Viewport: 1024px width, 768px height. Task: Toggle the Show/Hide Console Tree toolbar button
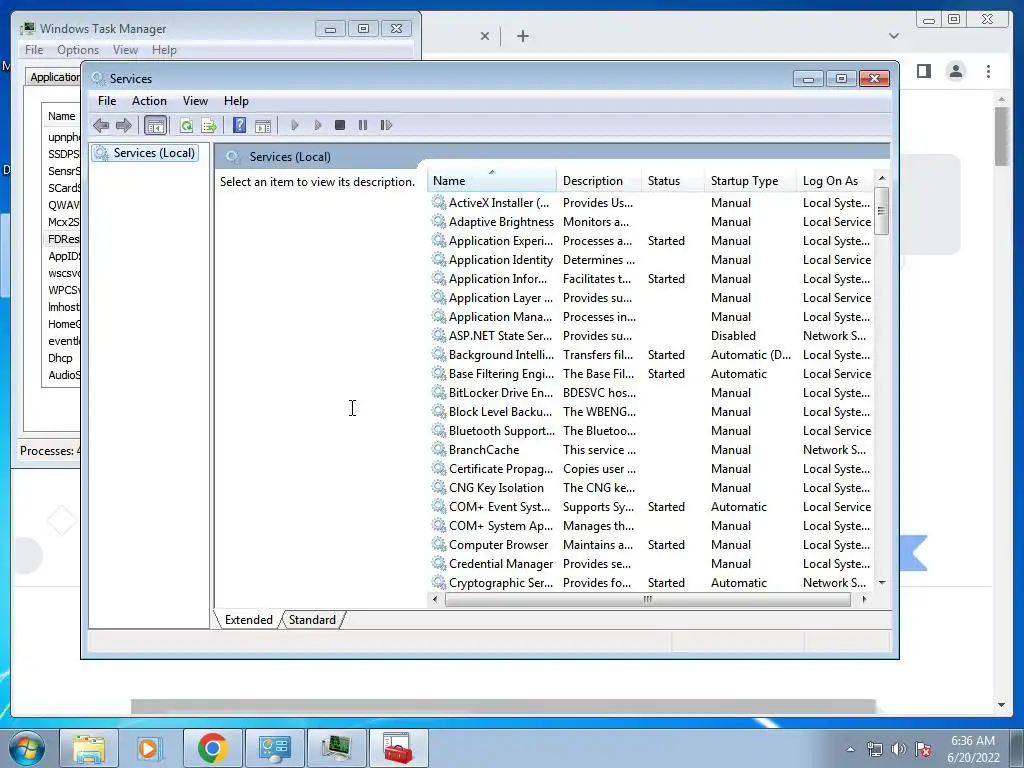point(155,125)
